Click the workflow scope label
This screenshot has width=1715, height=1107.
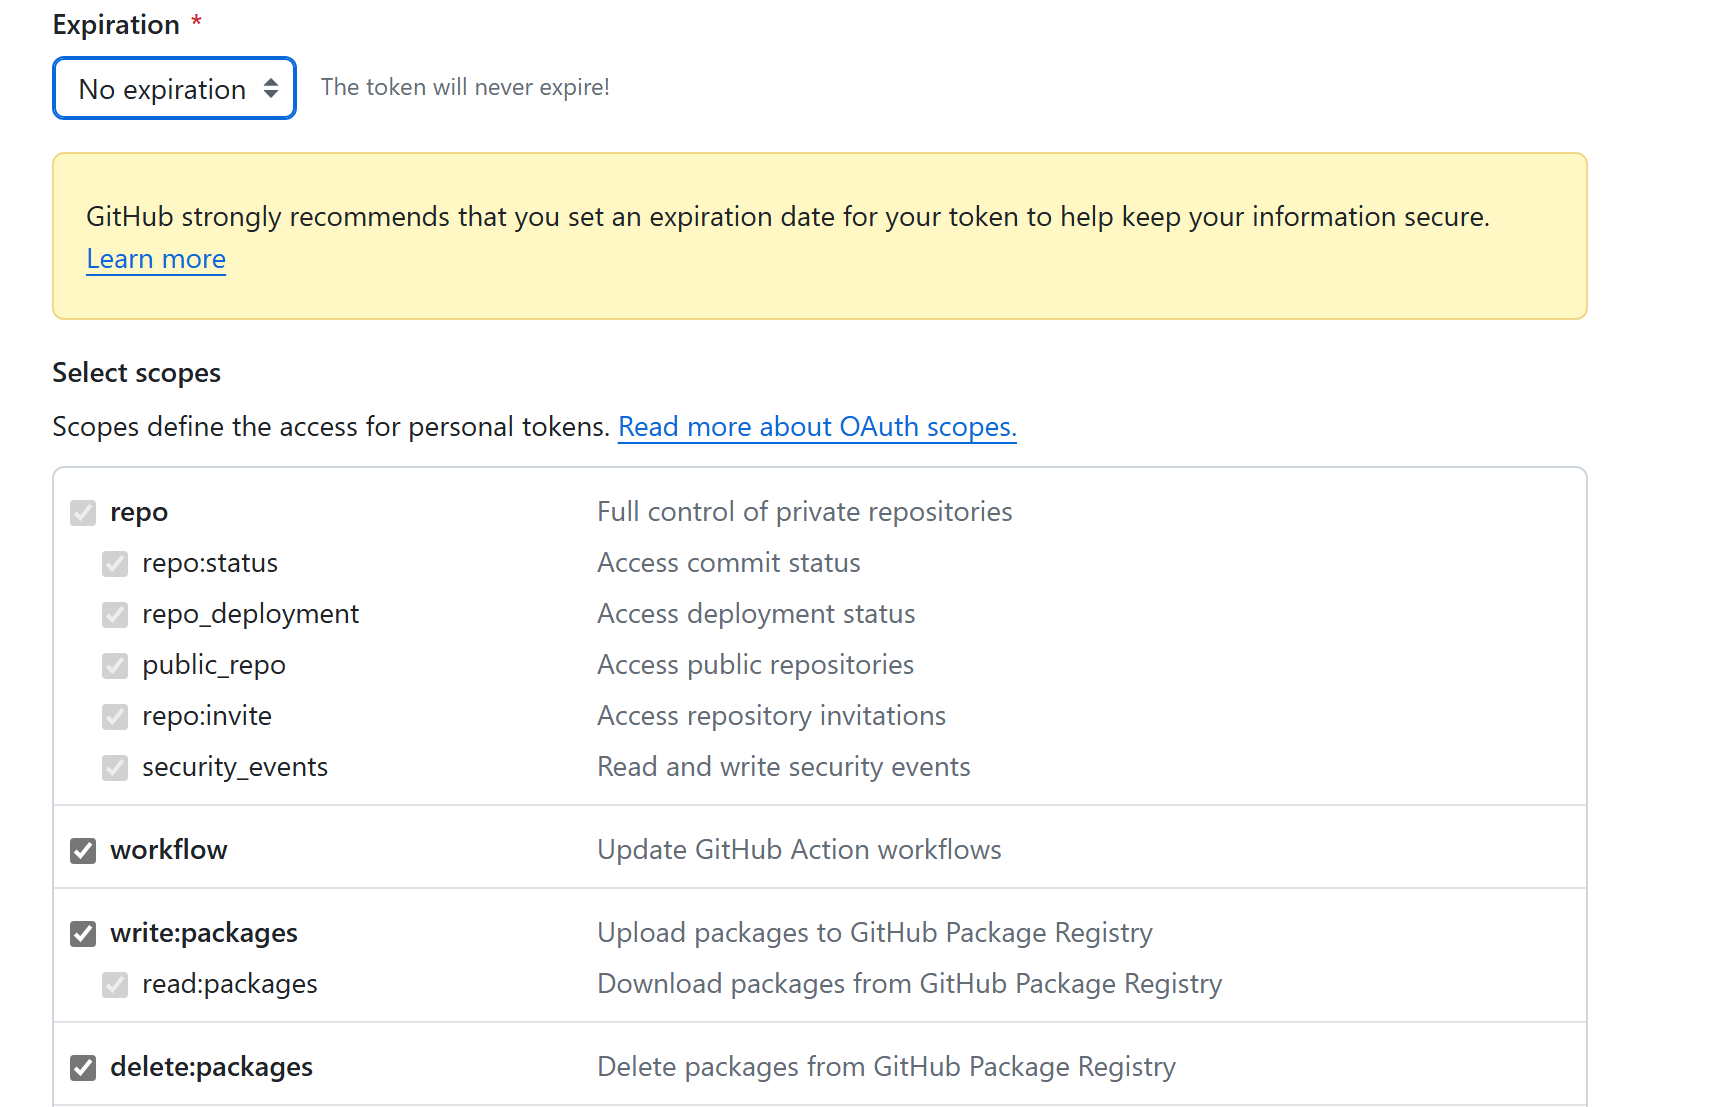point(169,849)
